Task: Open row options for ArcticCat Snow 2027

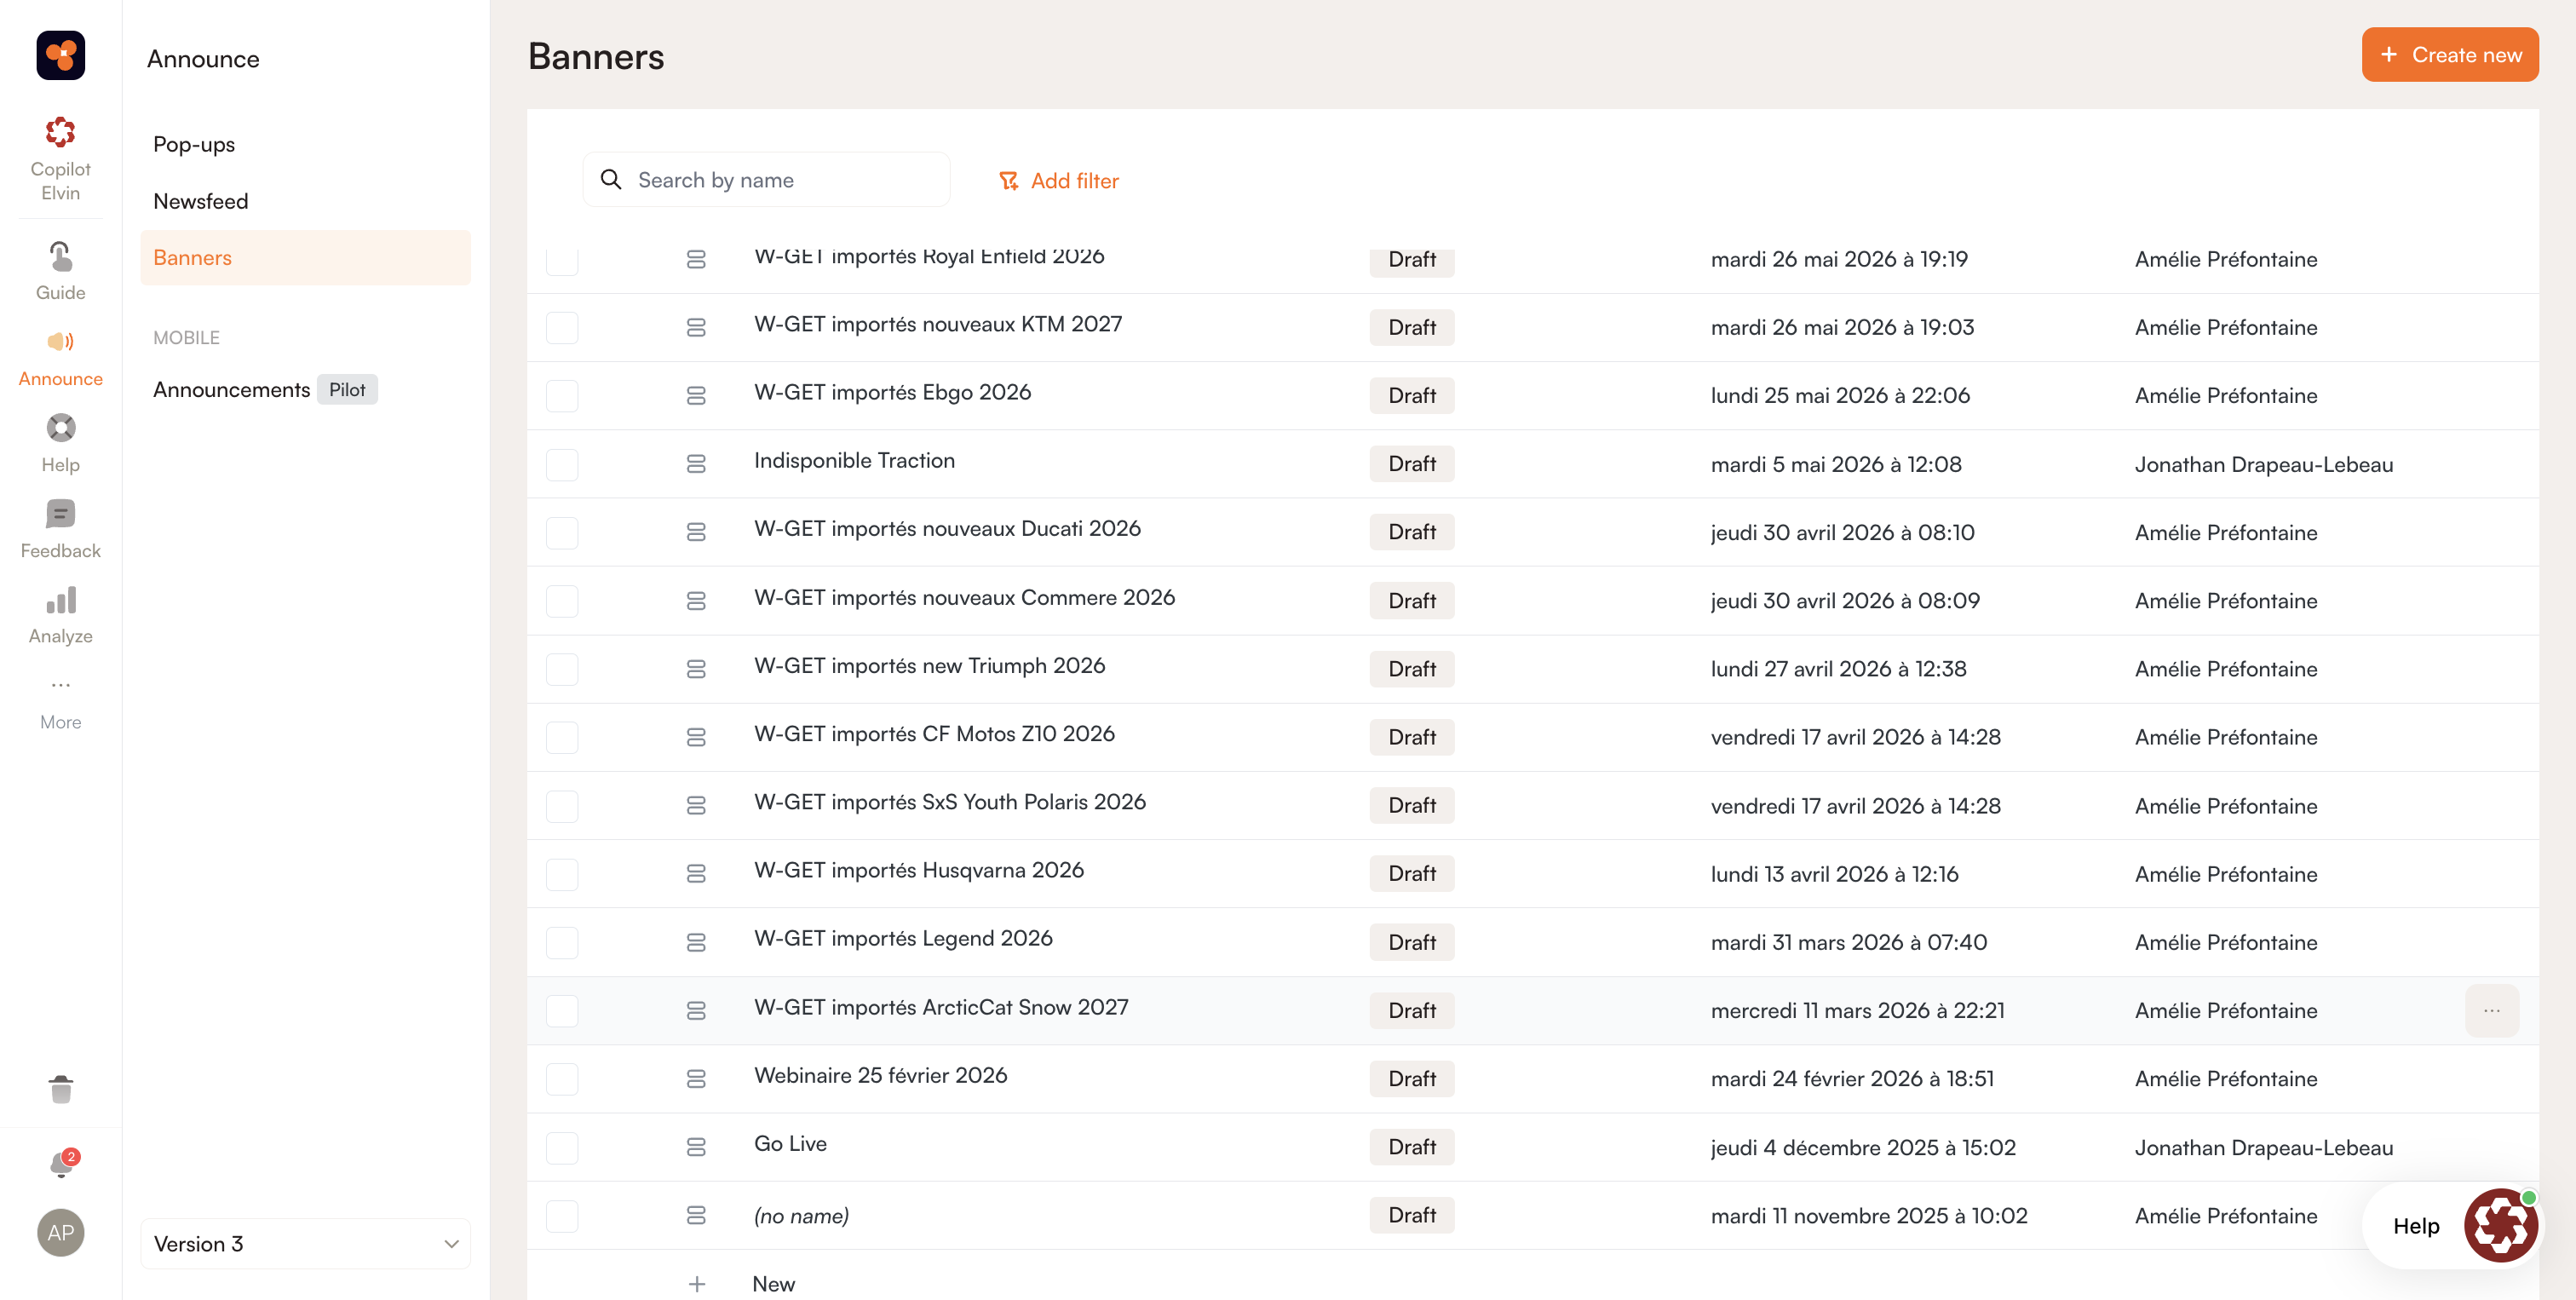Action: pyautogui.click(x=2491, y=1011)
